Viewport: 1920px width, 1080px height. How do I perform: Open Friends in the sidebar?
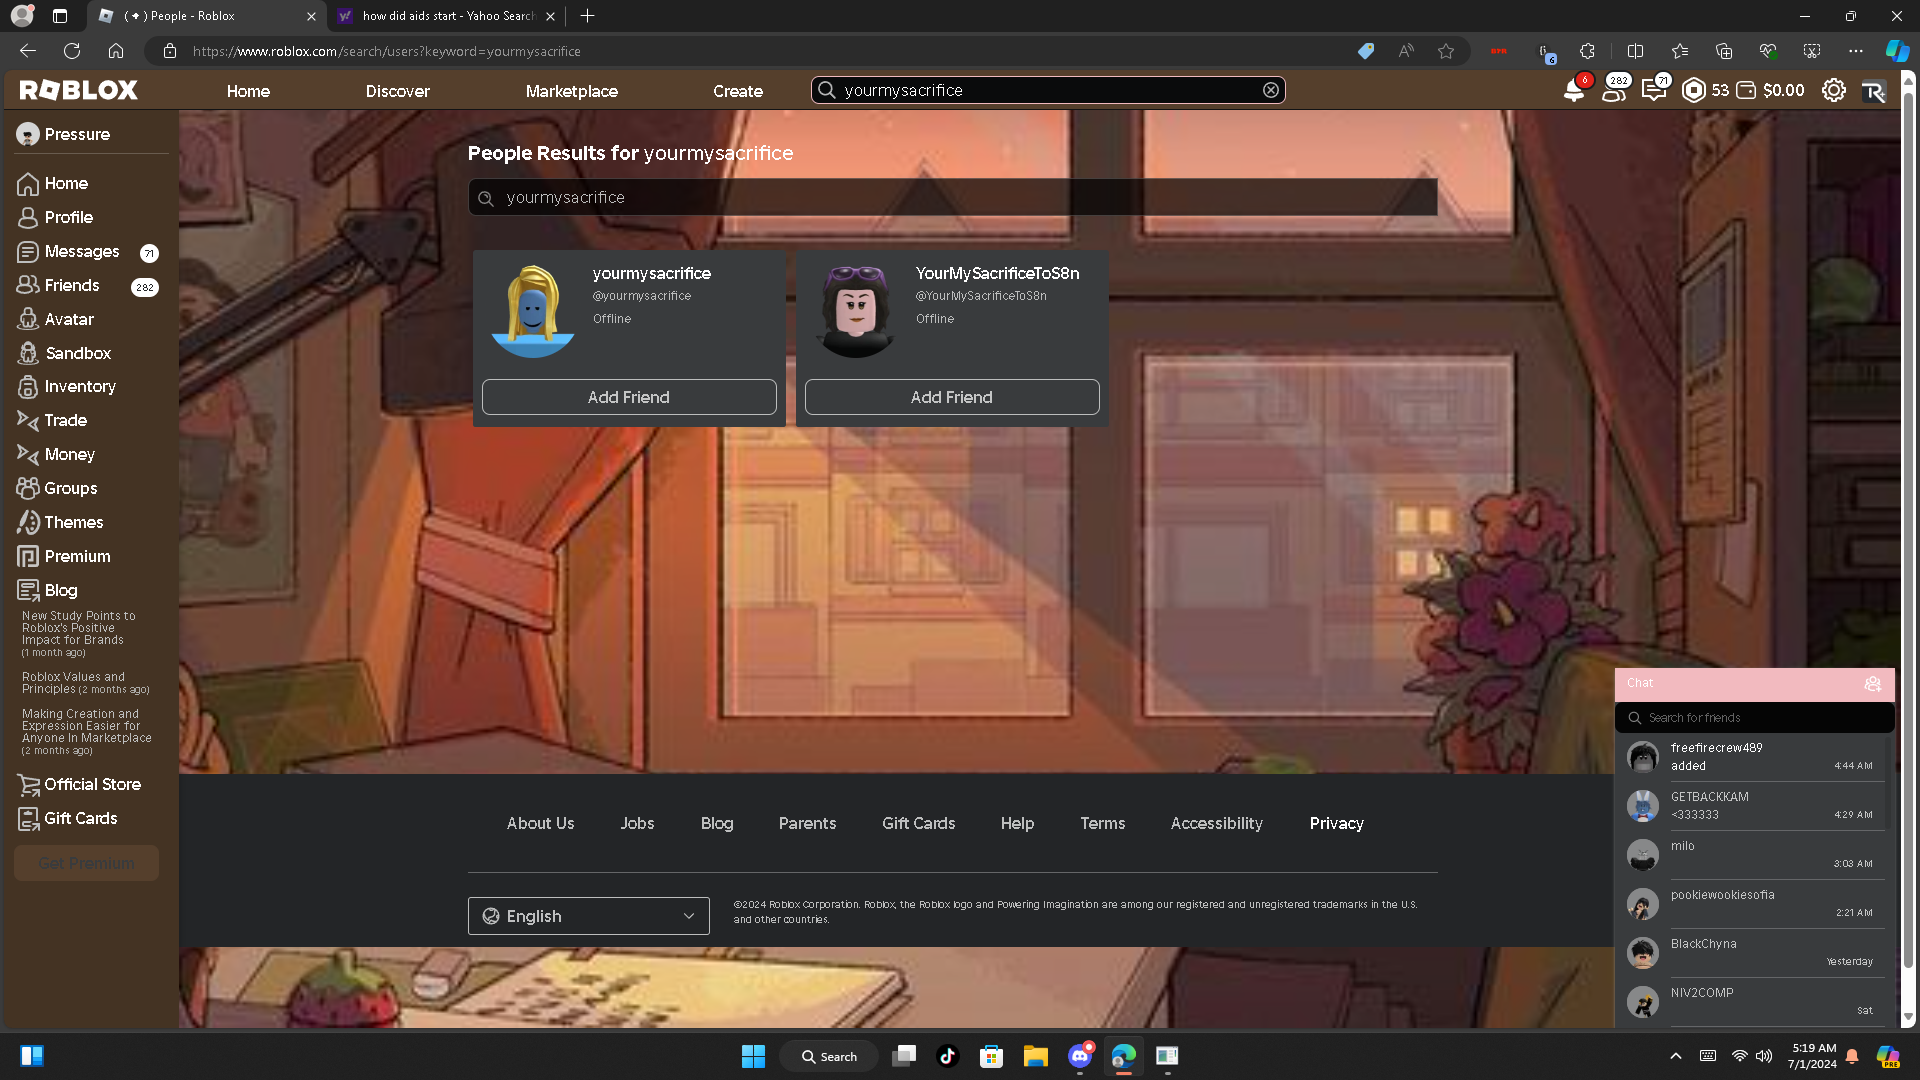[x=72, y=285]
